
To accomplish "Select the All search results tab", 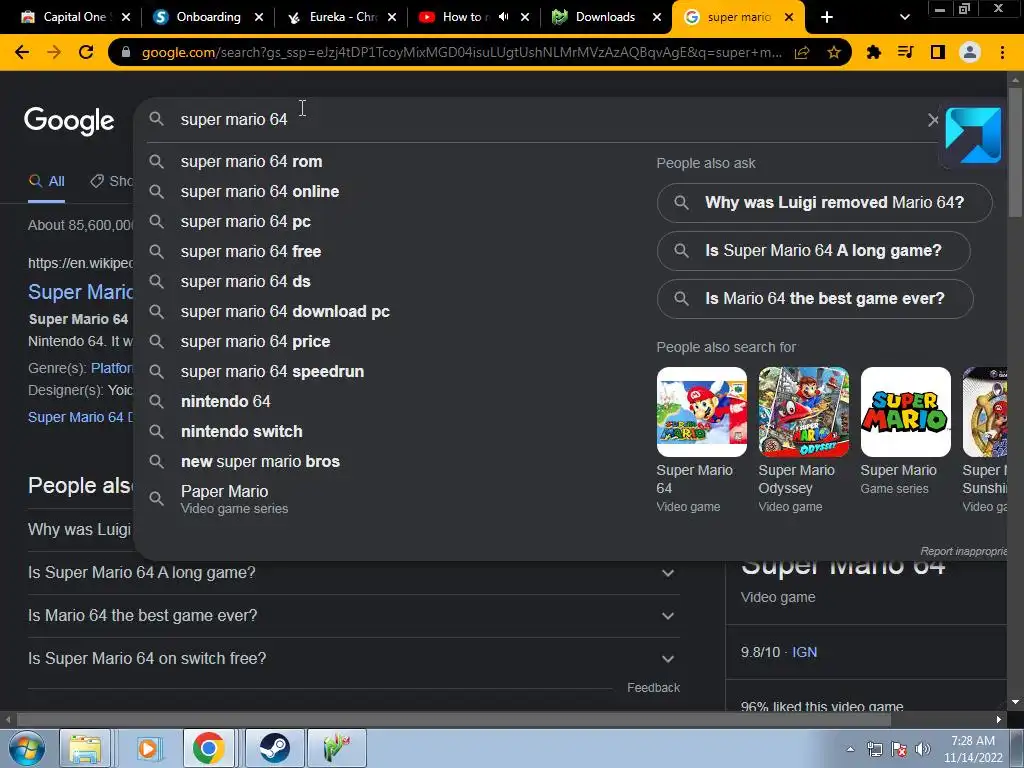I will pyautogui.click(x=46, y=182).
